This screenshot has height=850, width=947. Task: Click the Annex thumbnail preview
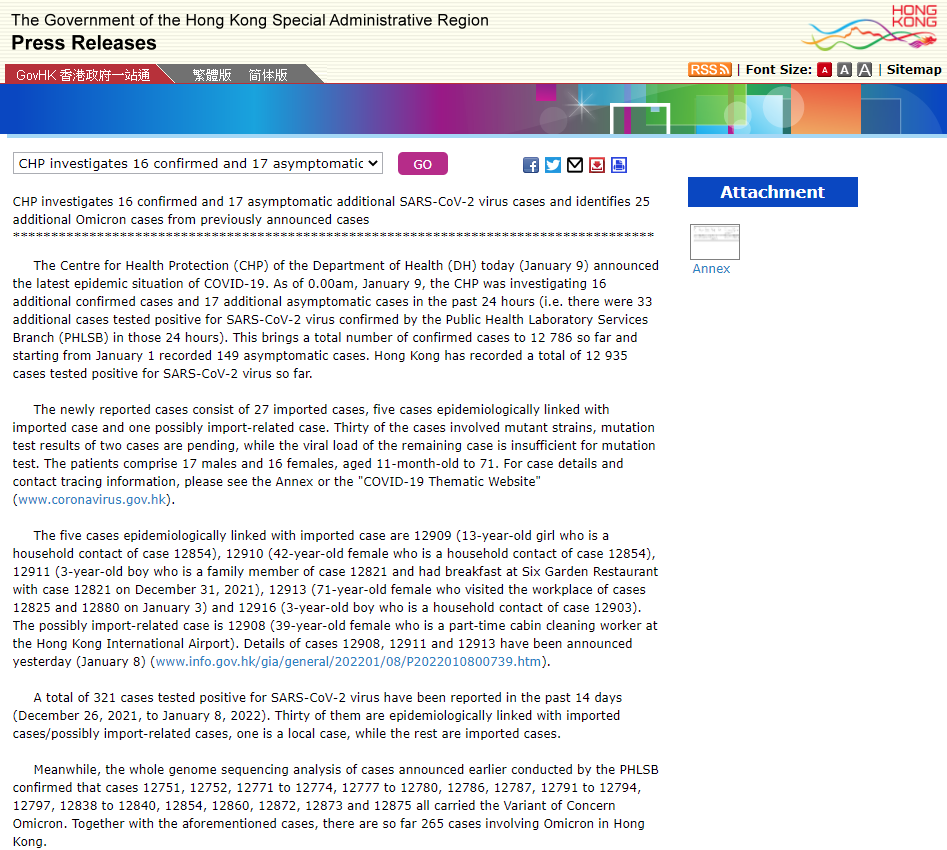(x=715, y=242)
